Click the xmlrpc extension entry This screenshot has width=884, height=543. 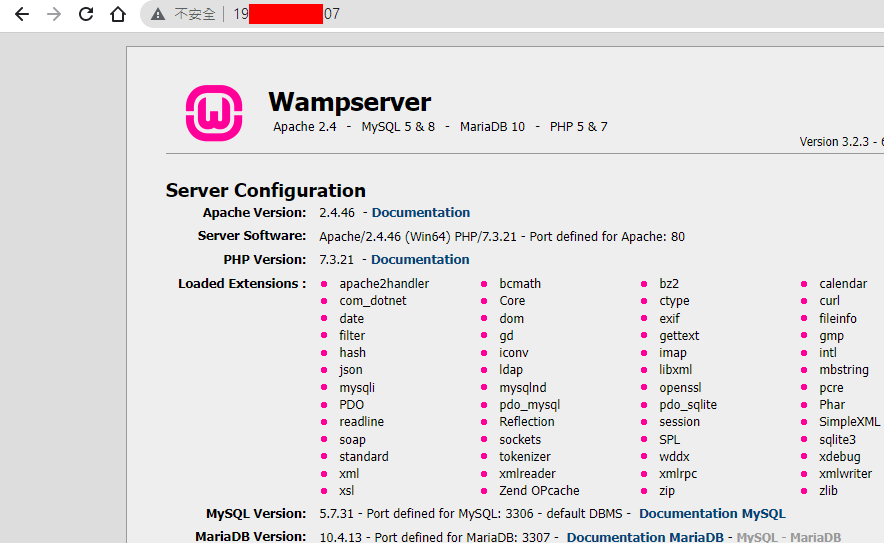pyautogui.click(x=678, y=474)
